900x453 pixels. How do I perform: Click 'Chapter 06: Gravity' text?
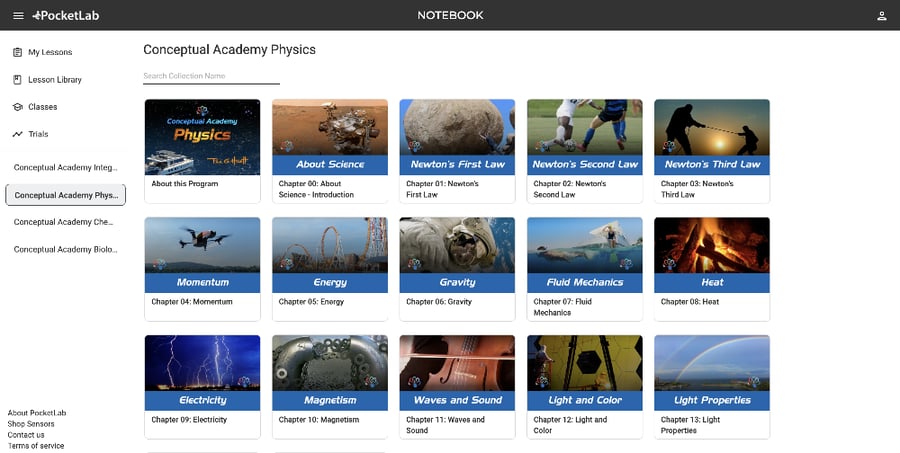point(439,301)
